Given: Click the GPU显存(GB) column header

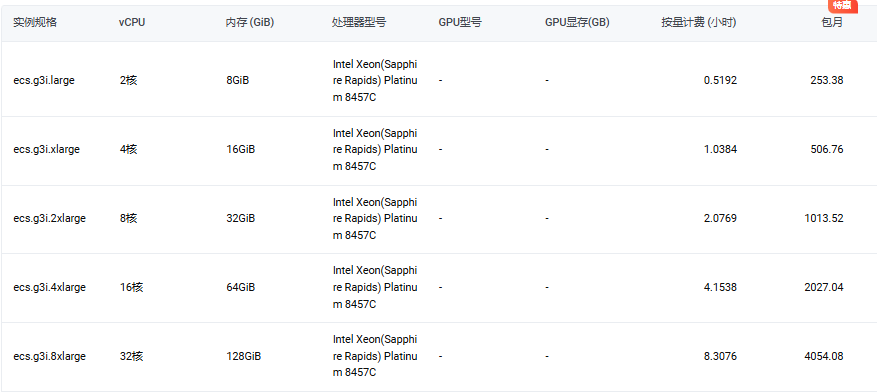Looking at the screenshot, I should coord(577,23).
